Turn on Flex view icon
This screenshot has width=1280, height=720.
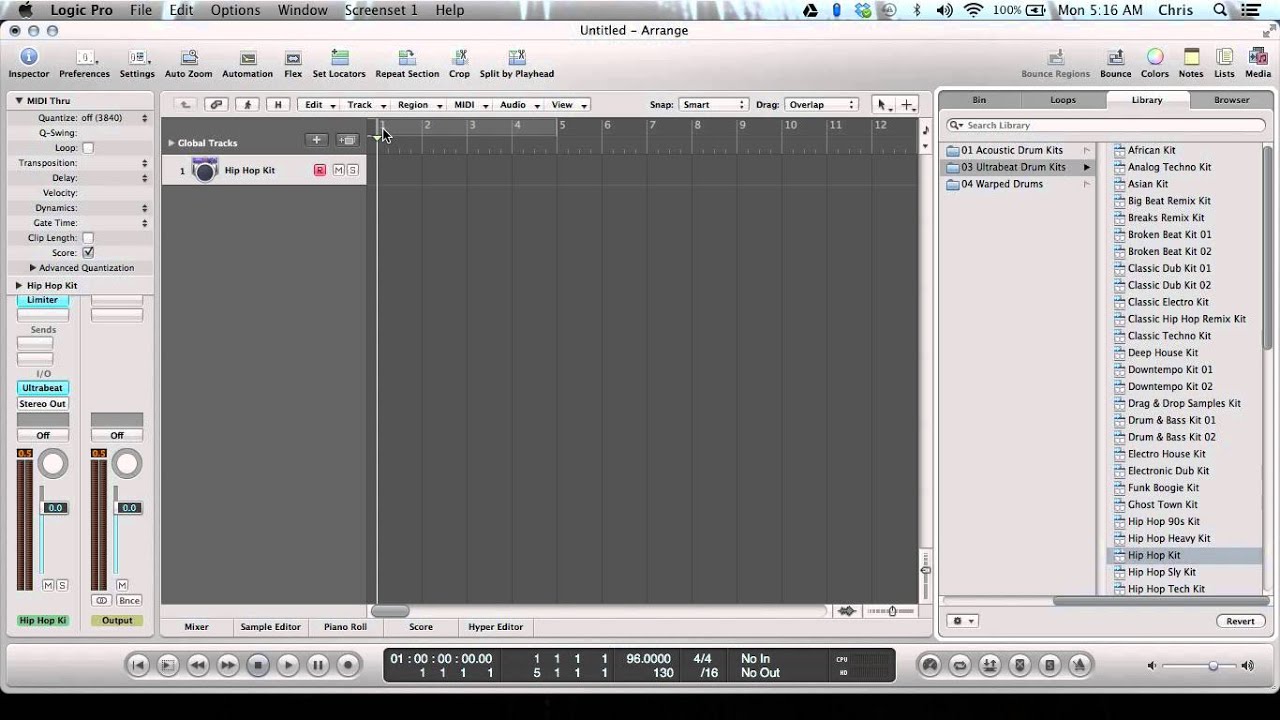tap(293, 58)
